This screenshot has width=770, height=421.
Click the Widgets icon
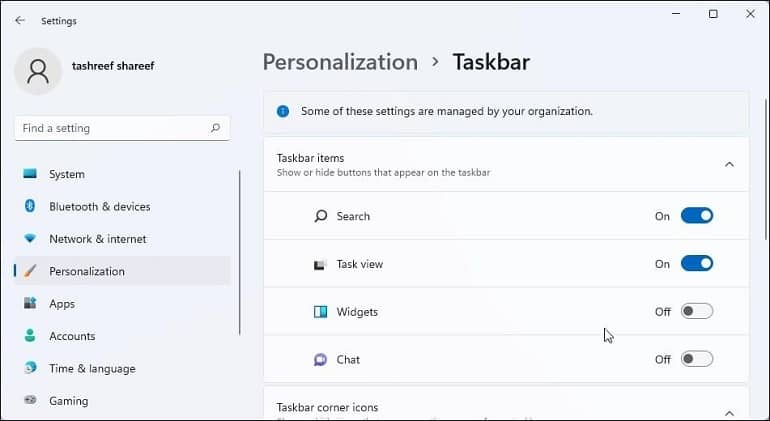320,311
